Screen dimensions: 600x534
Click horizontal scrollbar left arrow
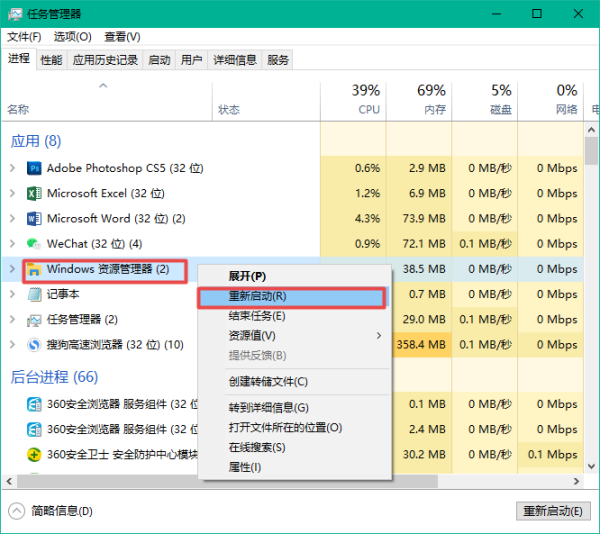(9, 482)
